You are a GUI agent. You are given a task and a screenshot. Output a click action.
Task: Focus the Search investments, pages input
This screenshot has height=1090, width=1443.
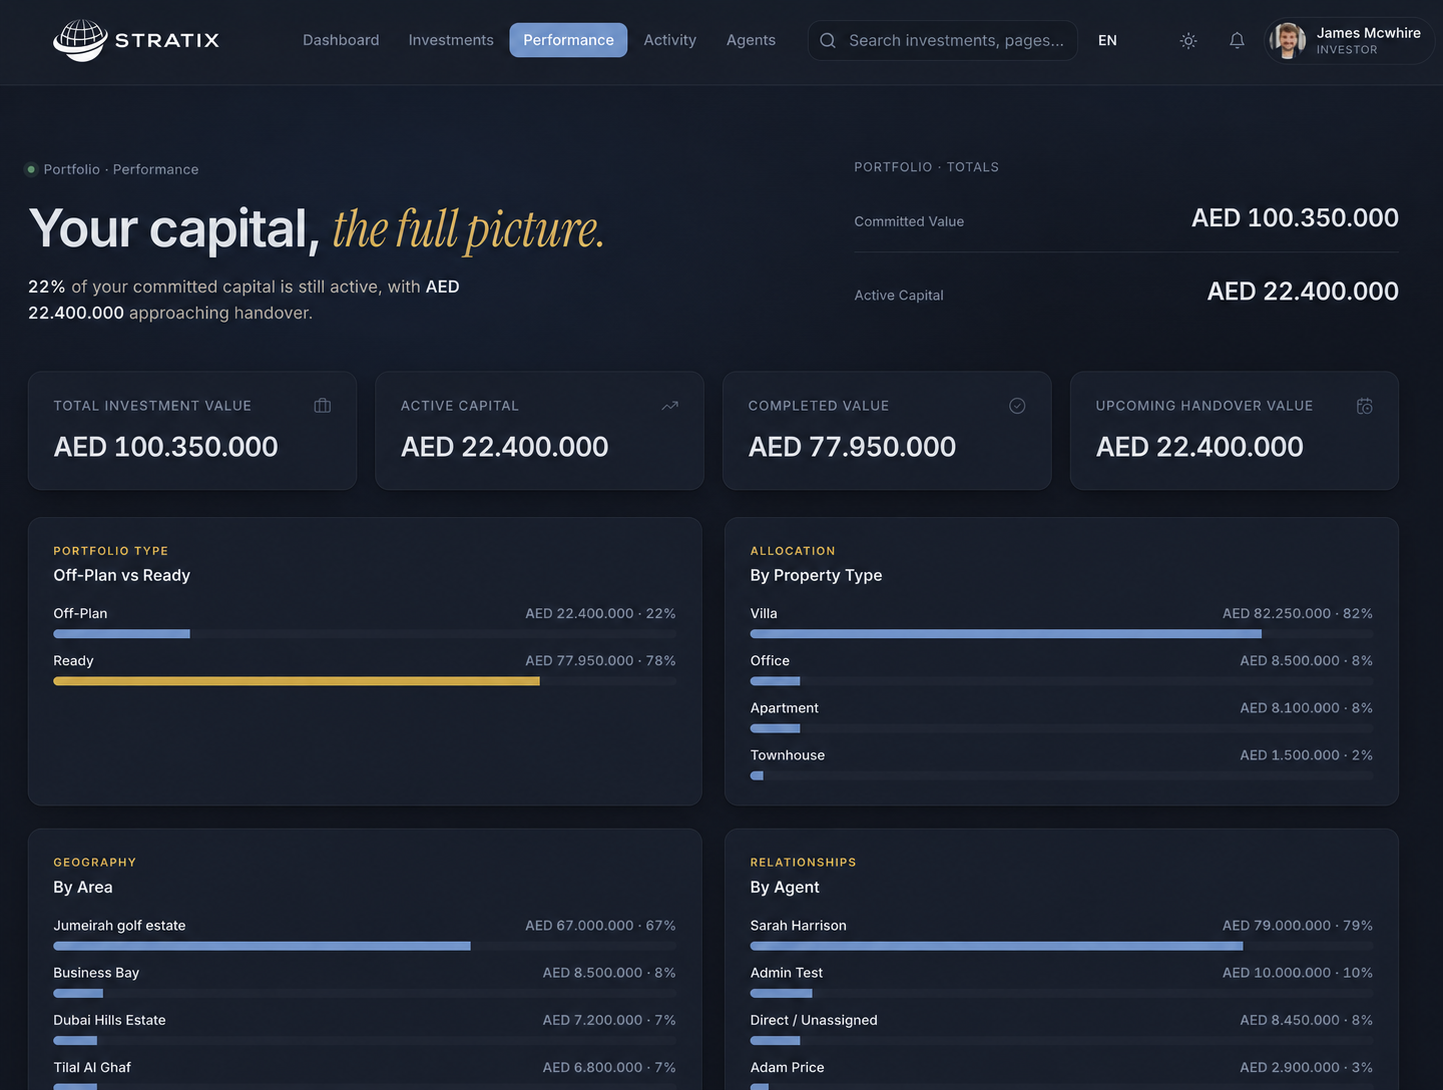(943, 41)
